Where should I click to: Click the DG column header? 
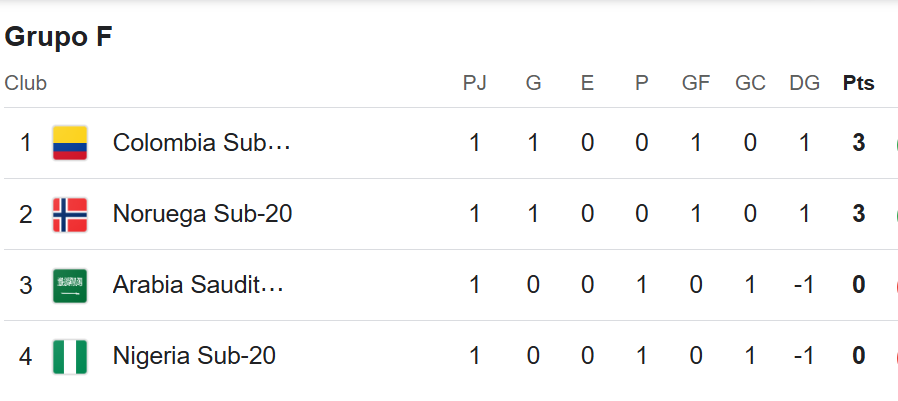804,84
